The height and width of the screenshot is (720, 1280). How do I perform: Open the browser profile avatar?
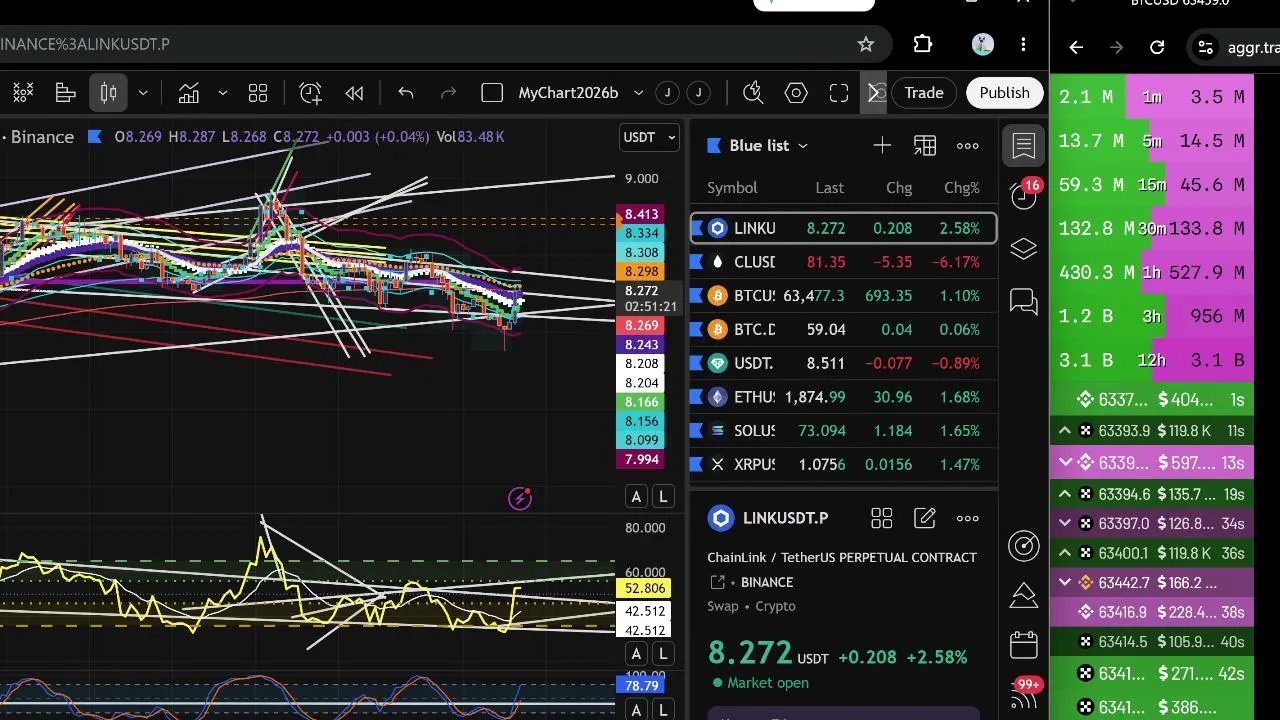(982, 44)
